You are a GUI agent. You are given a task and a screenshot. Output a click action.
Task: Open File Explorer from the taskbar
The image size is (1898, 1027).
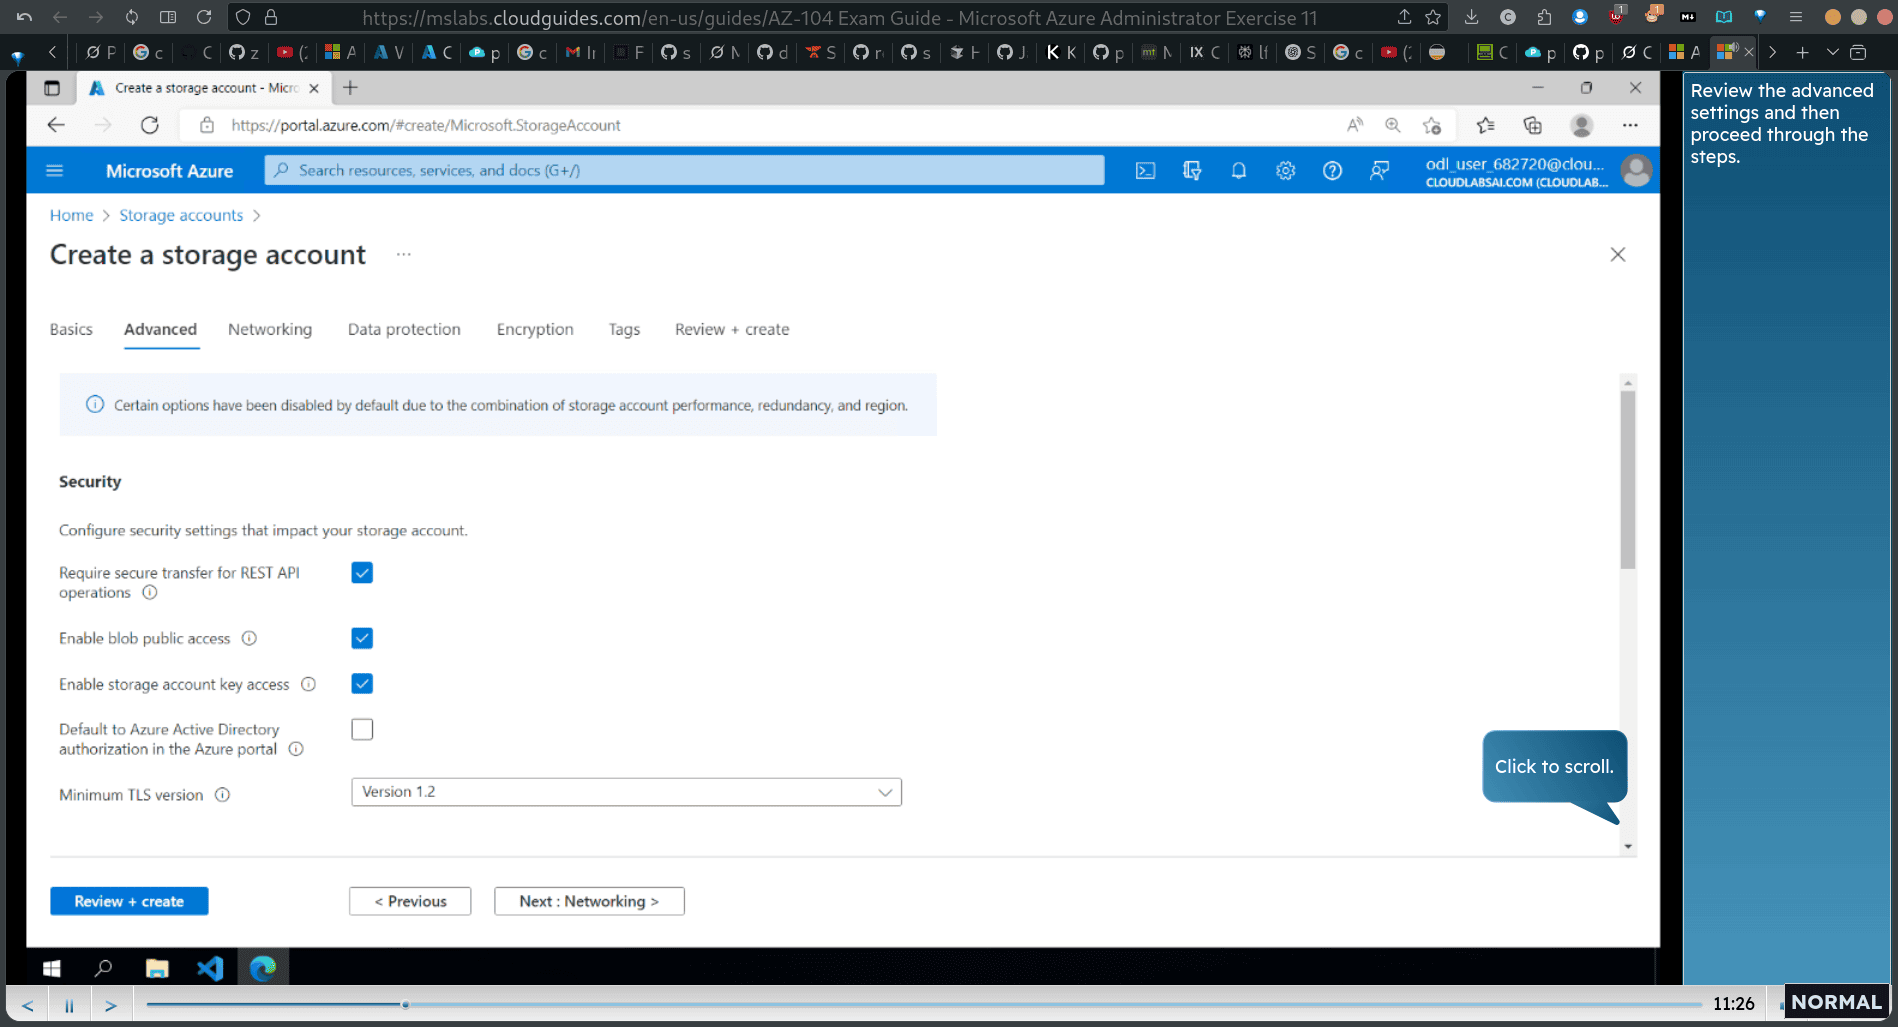157,968
